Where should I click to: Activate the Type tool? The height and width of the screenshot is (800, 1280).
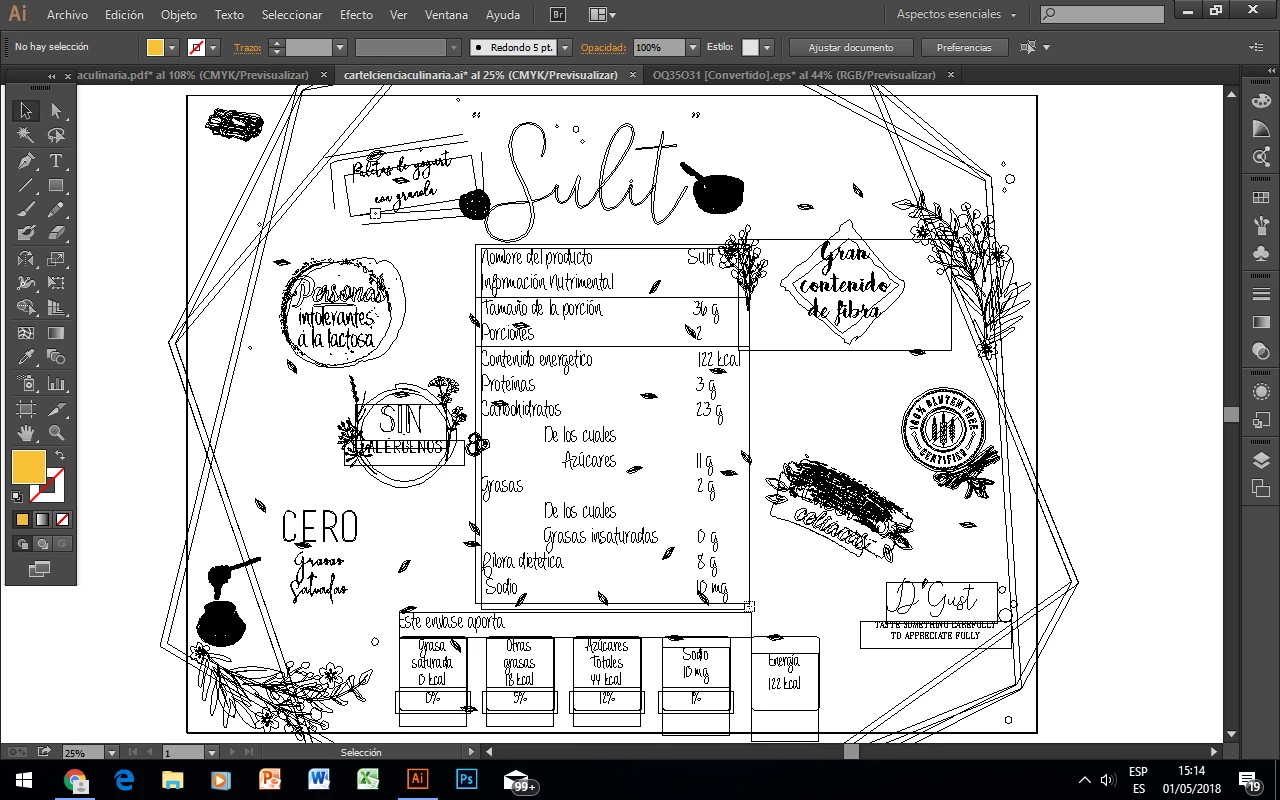click(x=56, y=161)
